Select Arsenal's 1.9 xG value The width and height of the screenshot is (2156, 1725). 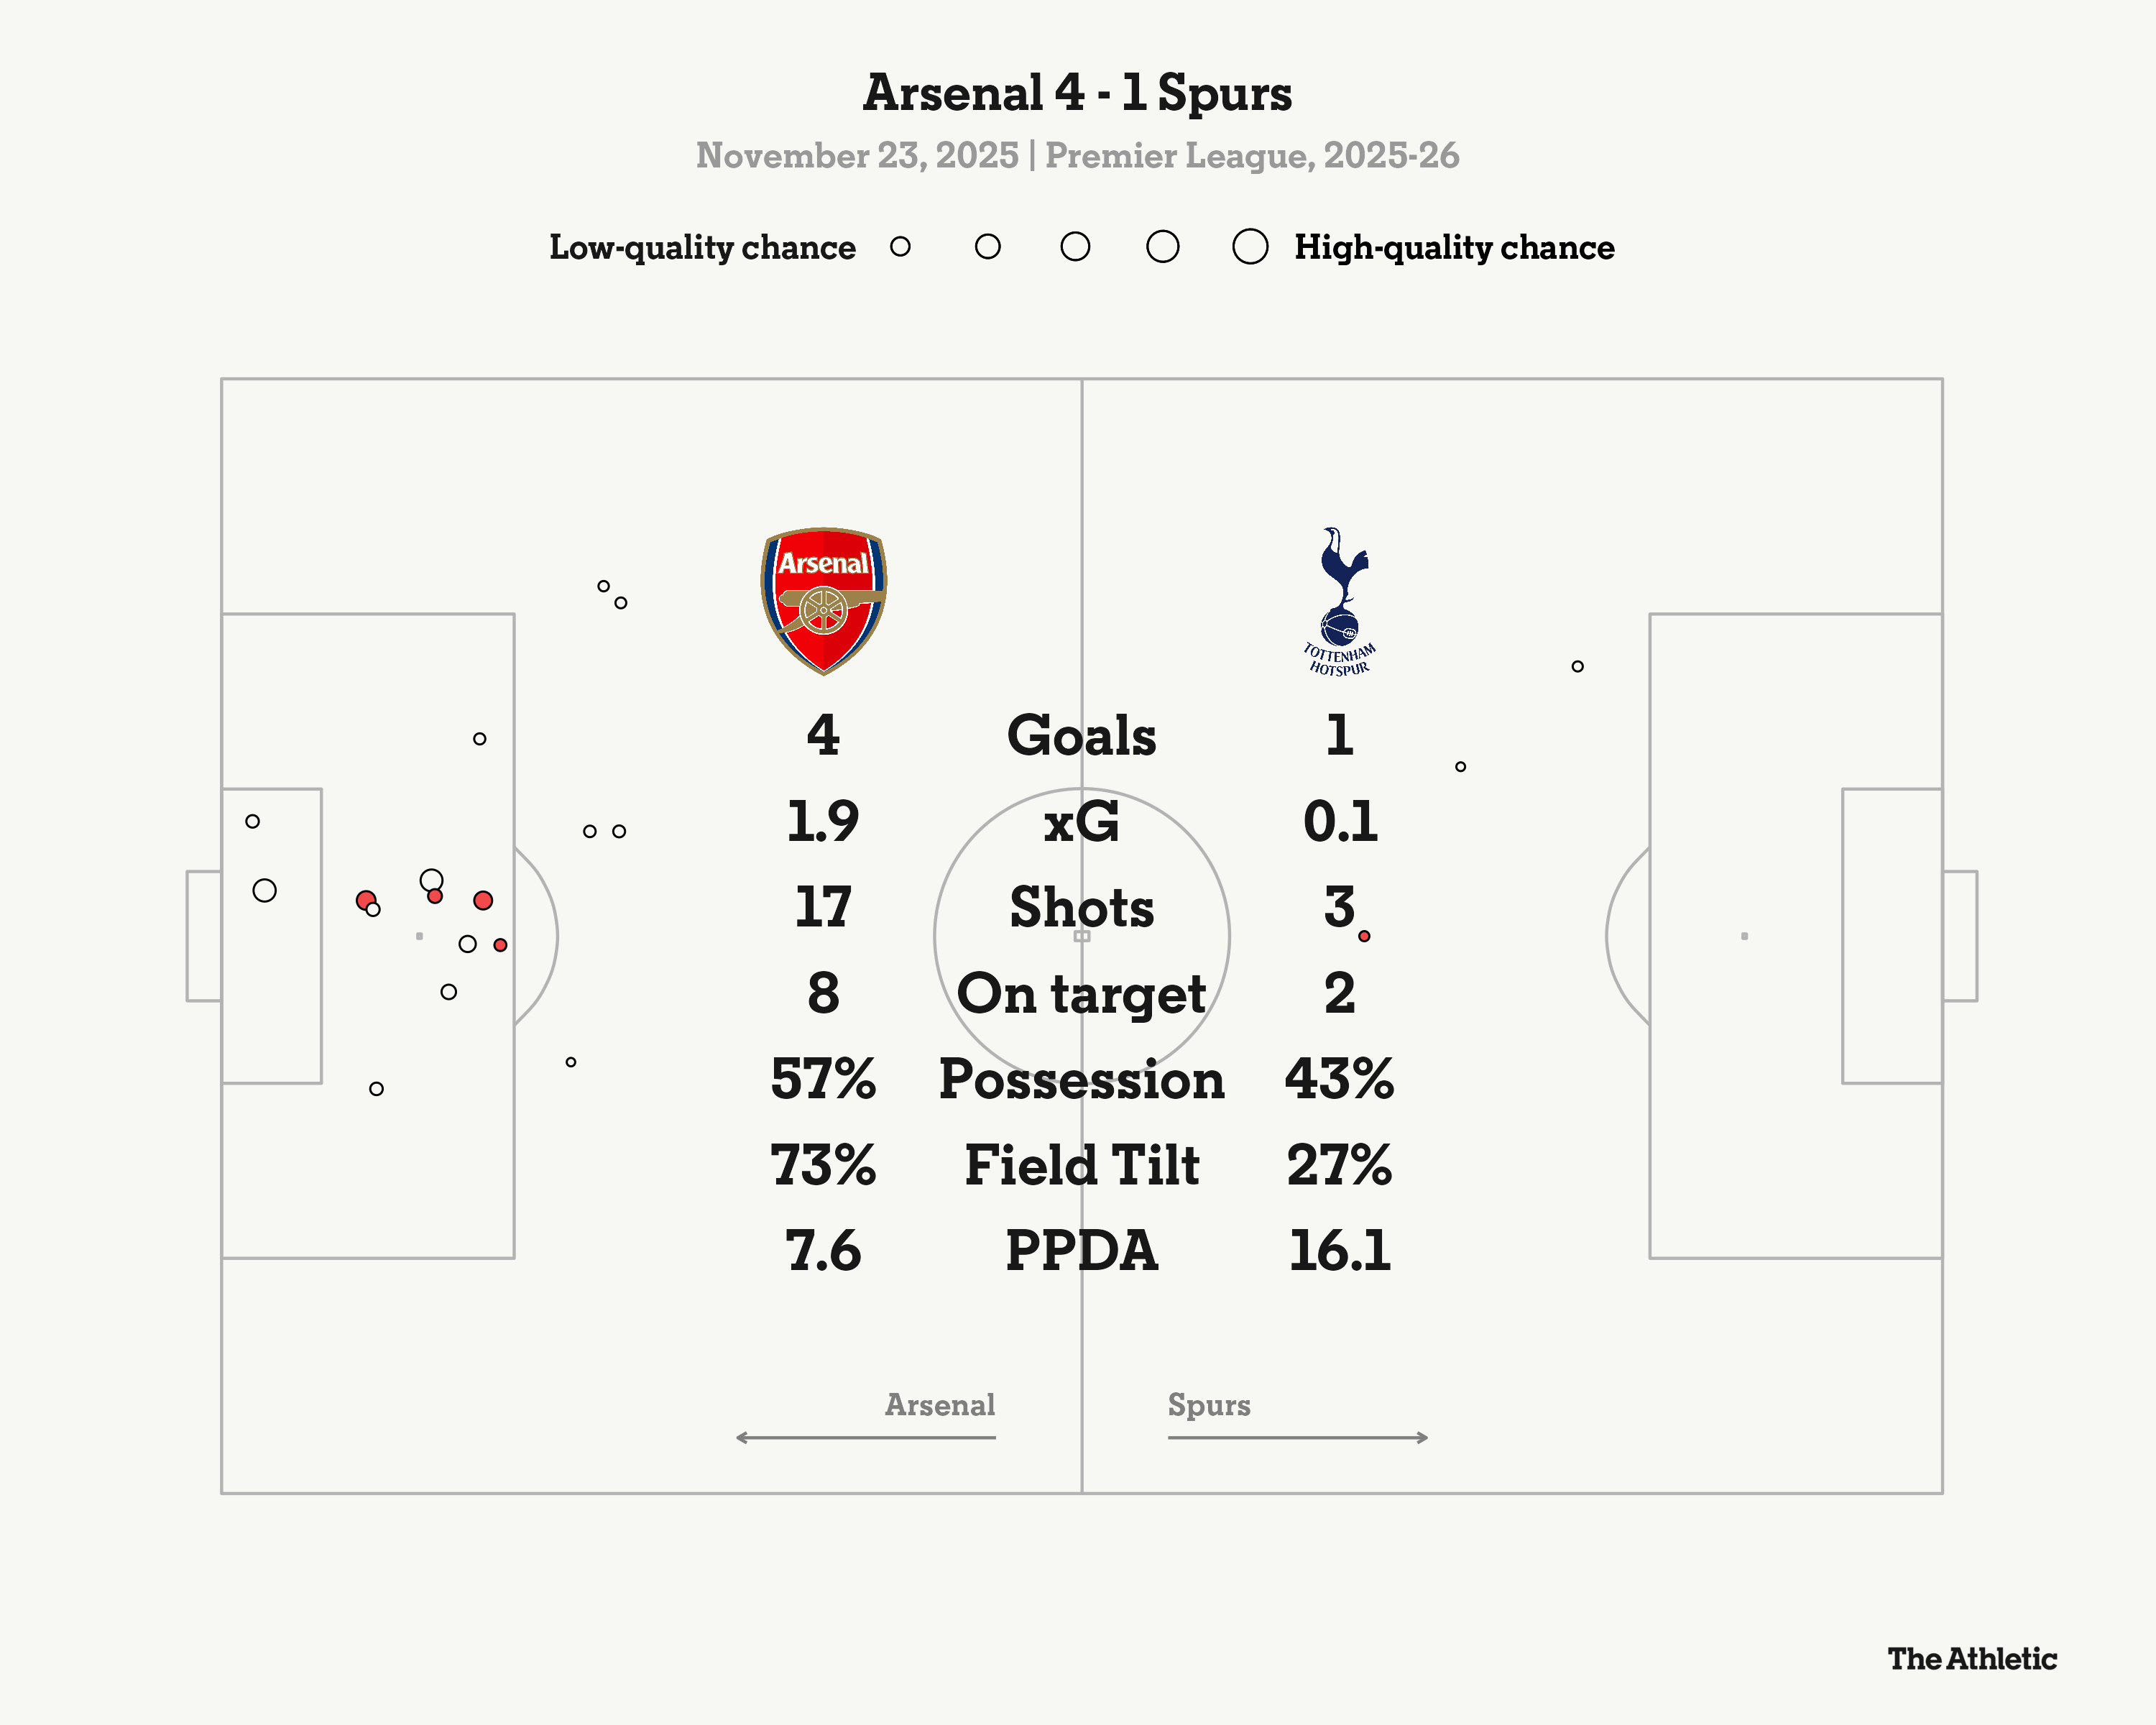pyautogui.click(x=822, y=822)
